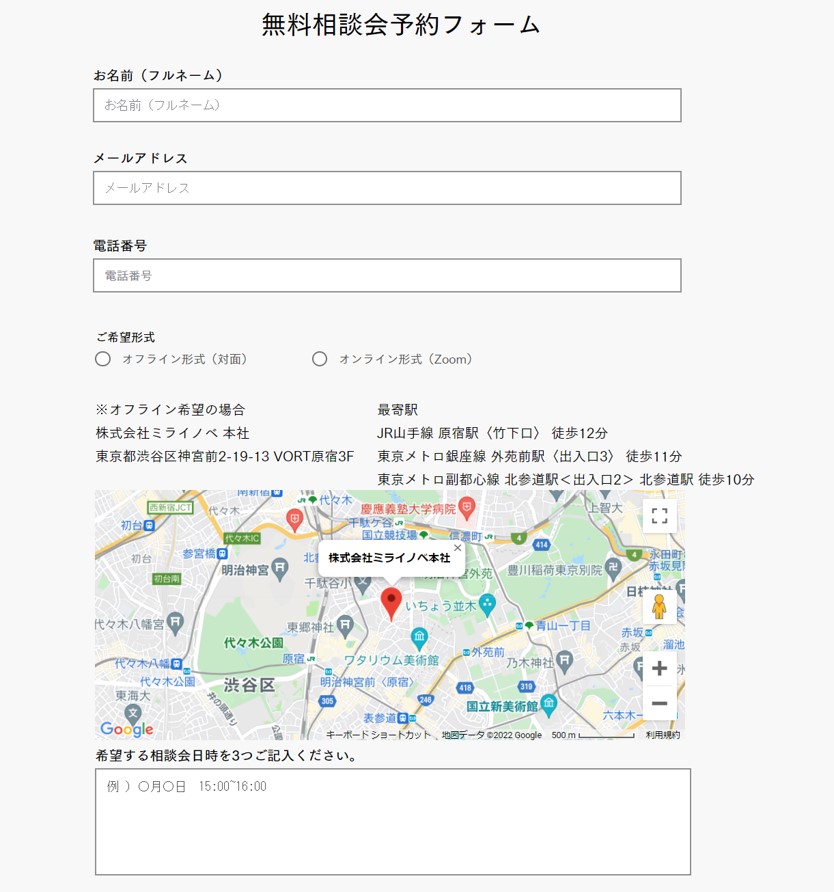Screen dimensions: 834x892
Task: Click the 代々木公園 park label on map
Action: click(x=254, y=643)
